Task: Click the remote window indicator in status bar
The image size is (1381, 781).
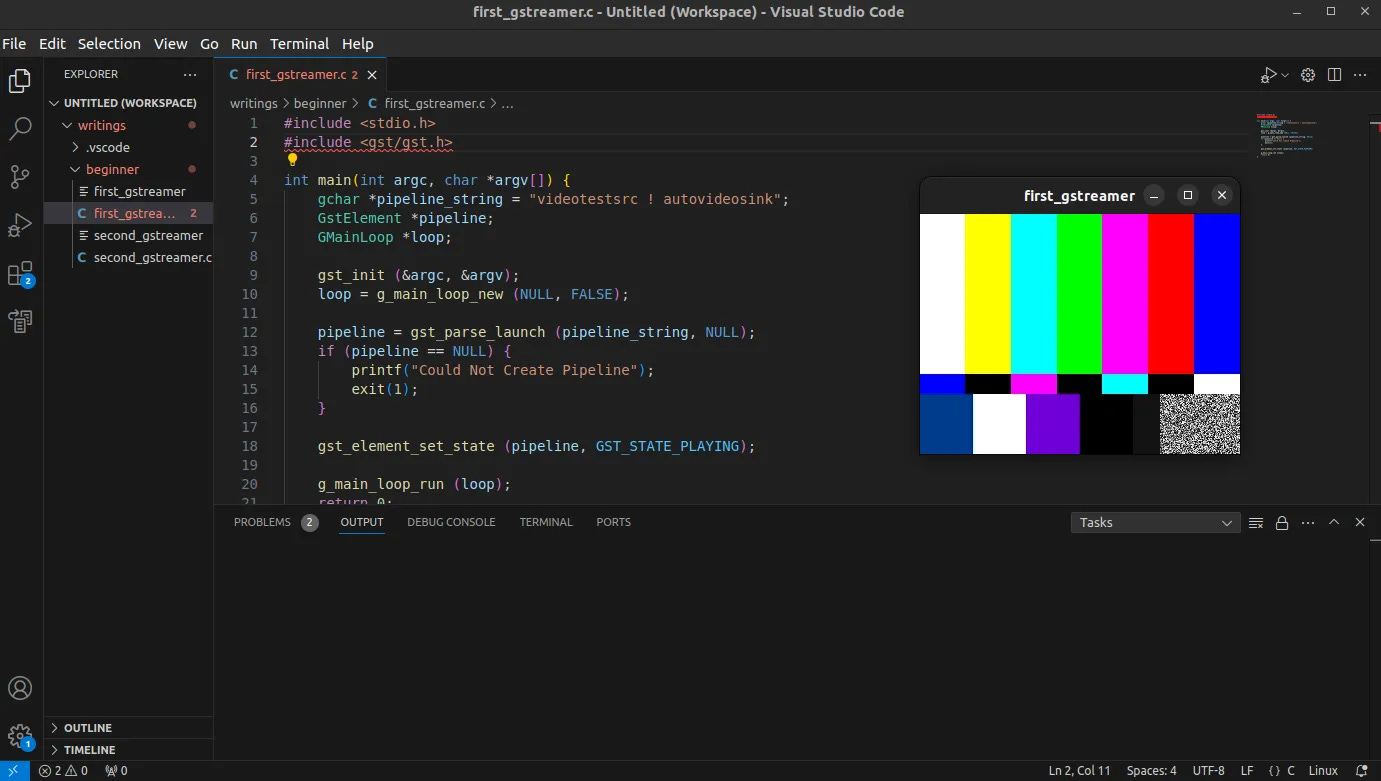Action: [x=14, y=771]
